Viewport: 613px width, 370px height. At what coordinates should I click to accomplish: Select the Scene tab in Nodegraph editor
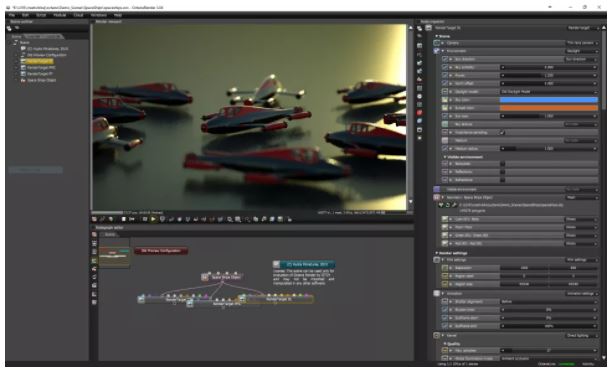[109, 234]
